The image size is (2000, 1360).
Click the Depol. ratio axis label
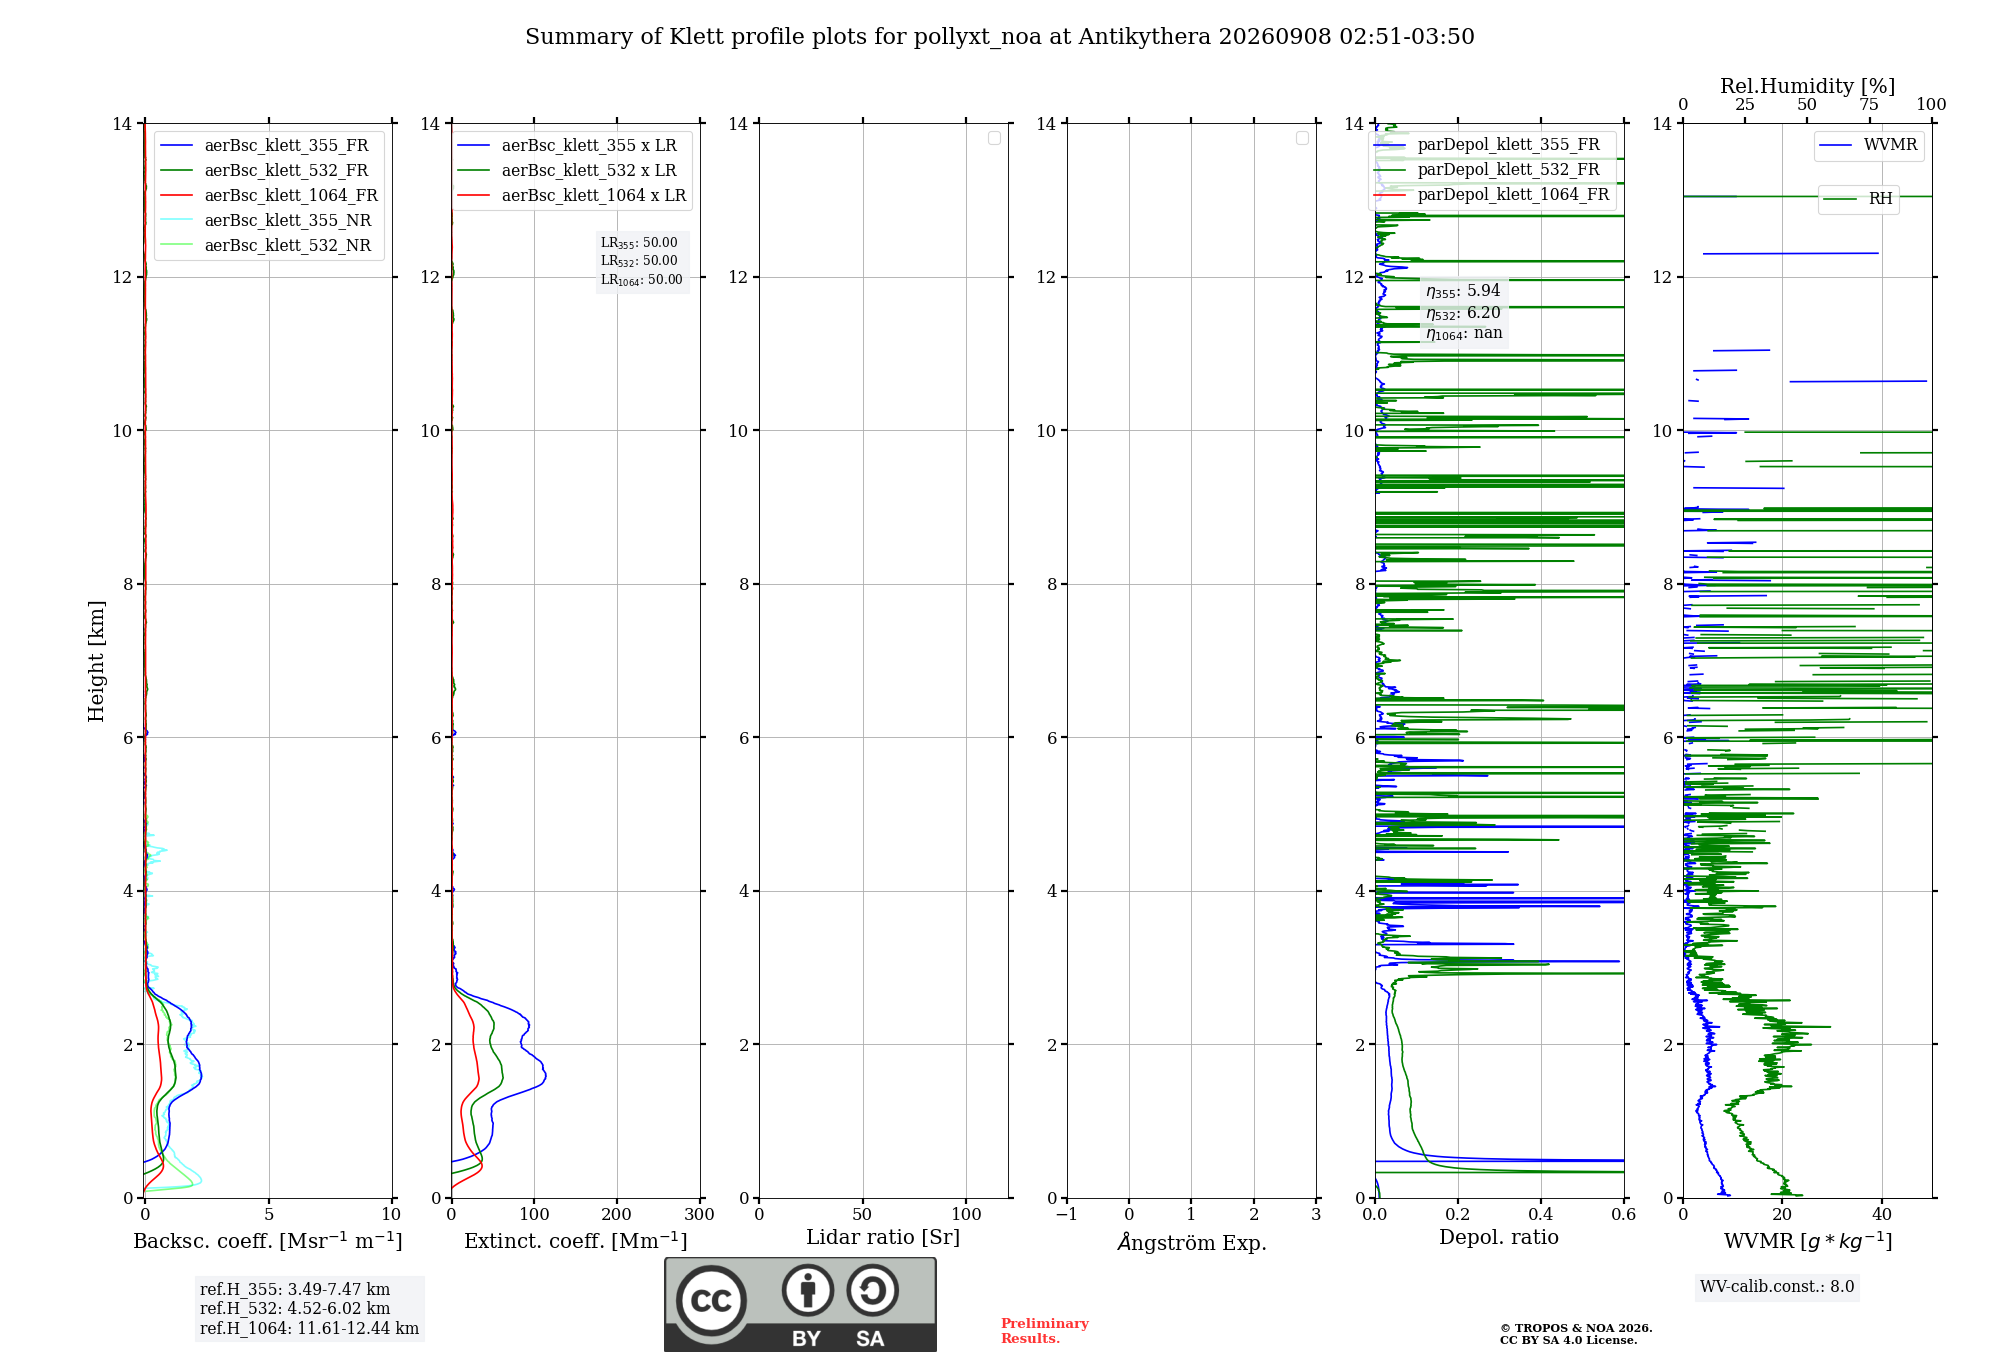(x=1499, y=1237)
